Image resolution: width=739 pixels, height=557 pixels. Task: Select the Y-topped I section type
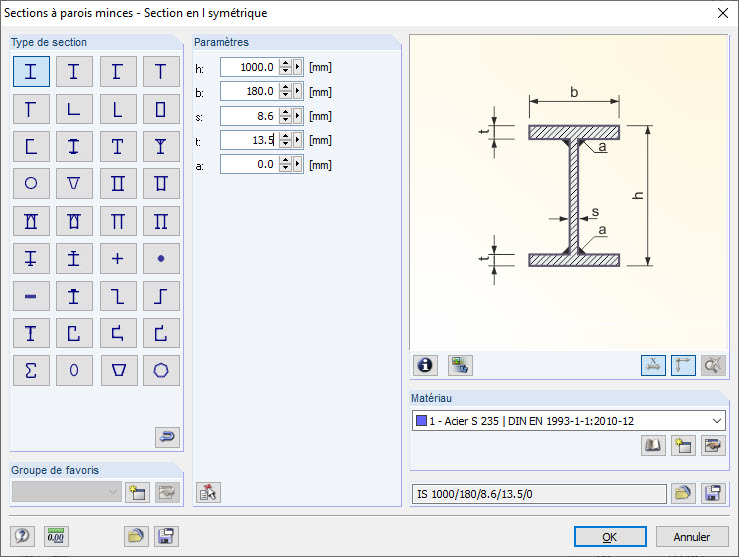tap(161, 147)
